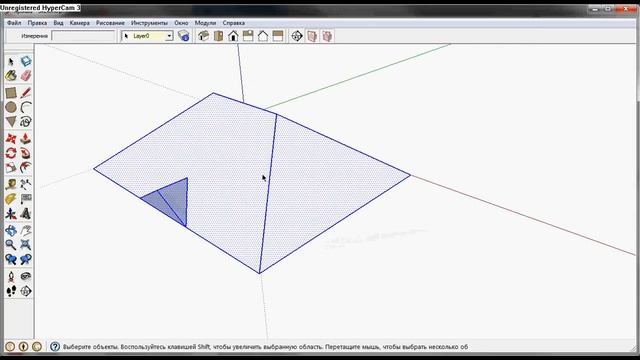The image size is (640, 360).
Task: Switch to Iso view
Action: [x=203, y=36]
